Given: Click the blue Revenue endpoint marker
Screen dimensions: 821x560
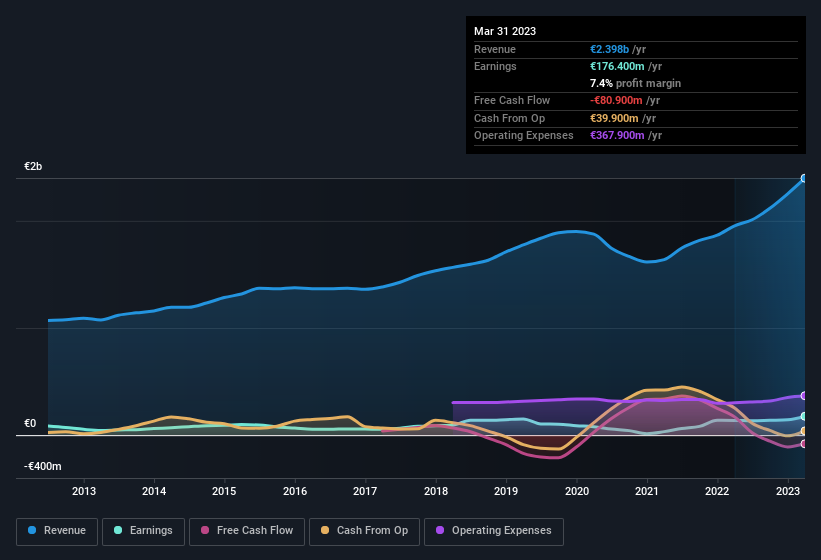Looking at the screenshot, I should tap(804, 178).
